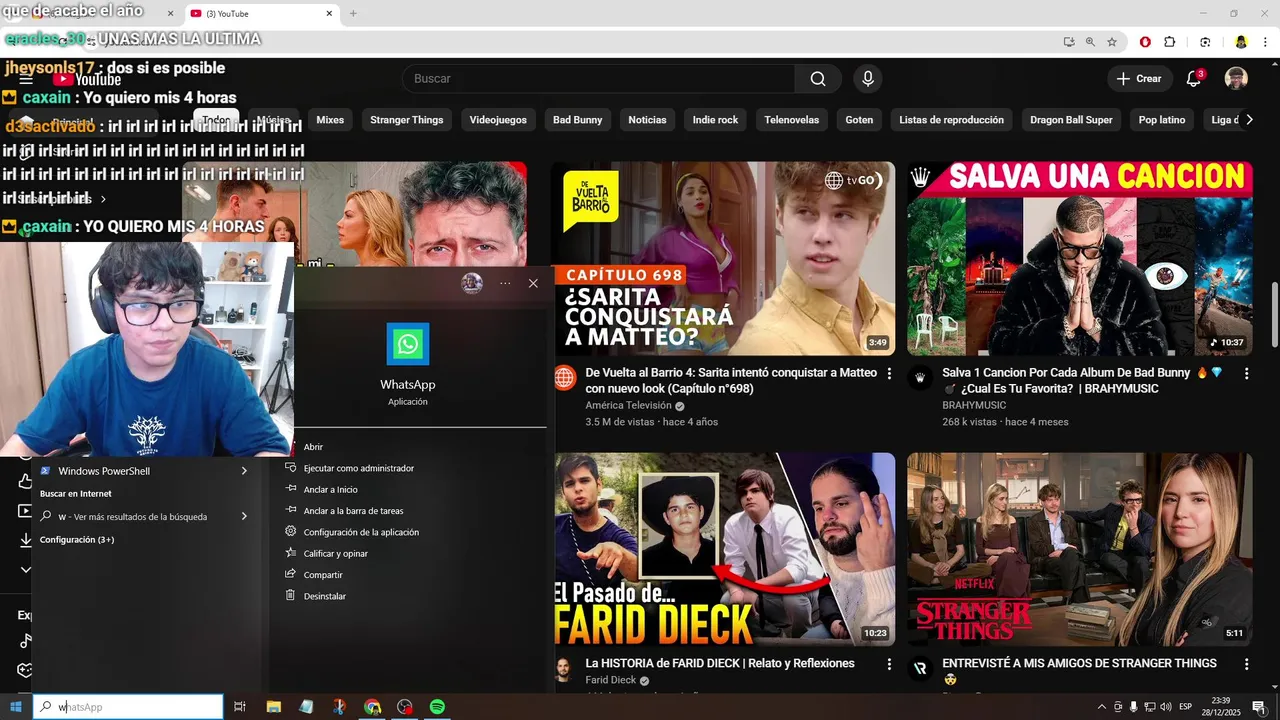Click the Chrome zoom magnifier icon
This screenshot has height=720, width=1280.
(x=1090, y=42)
